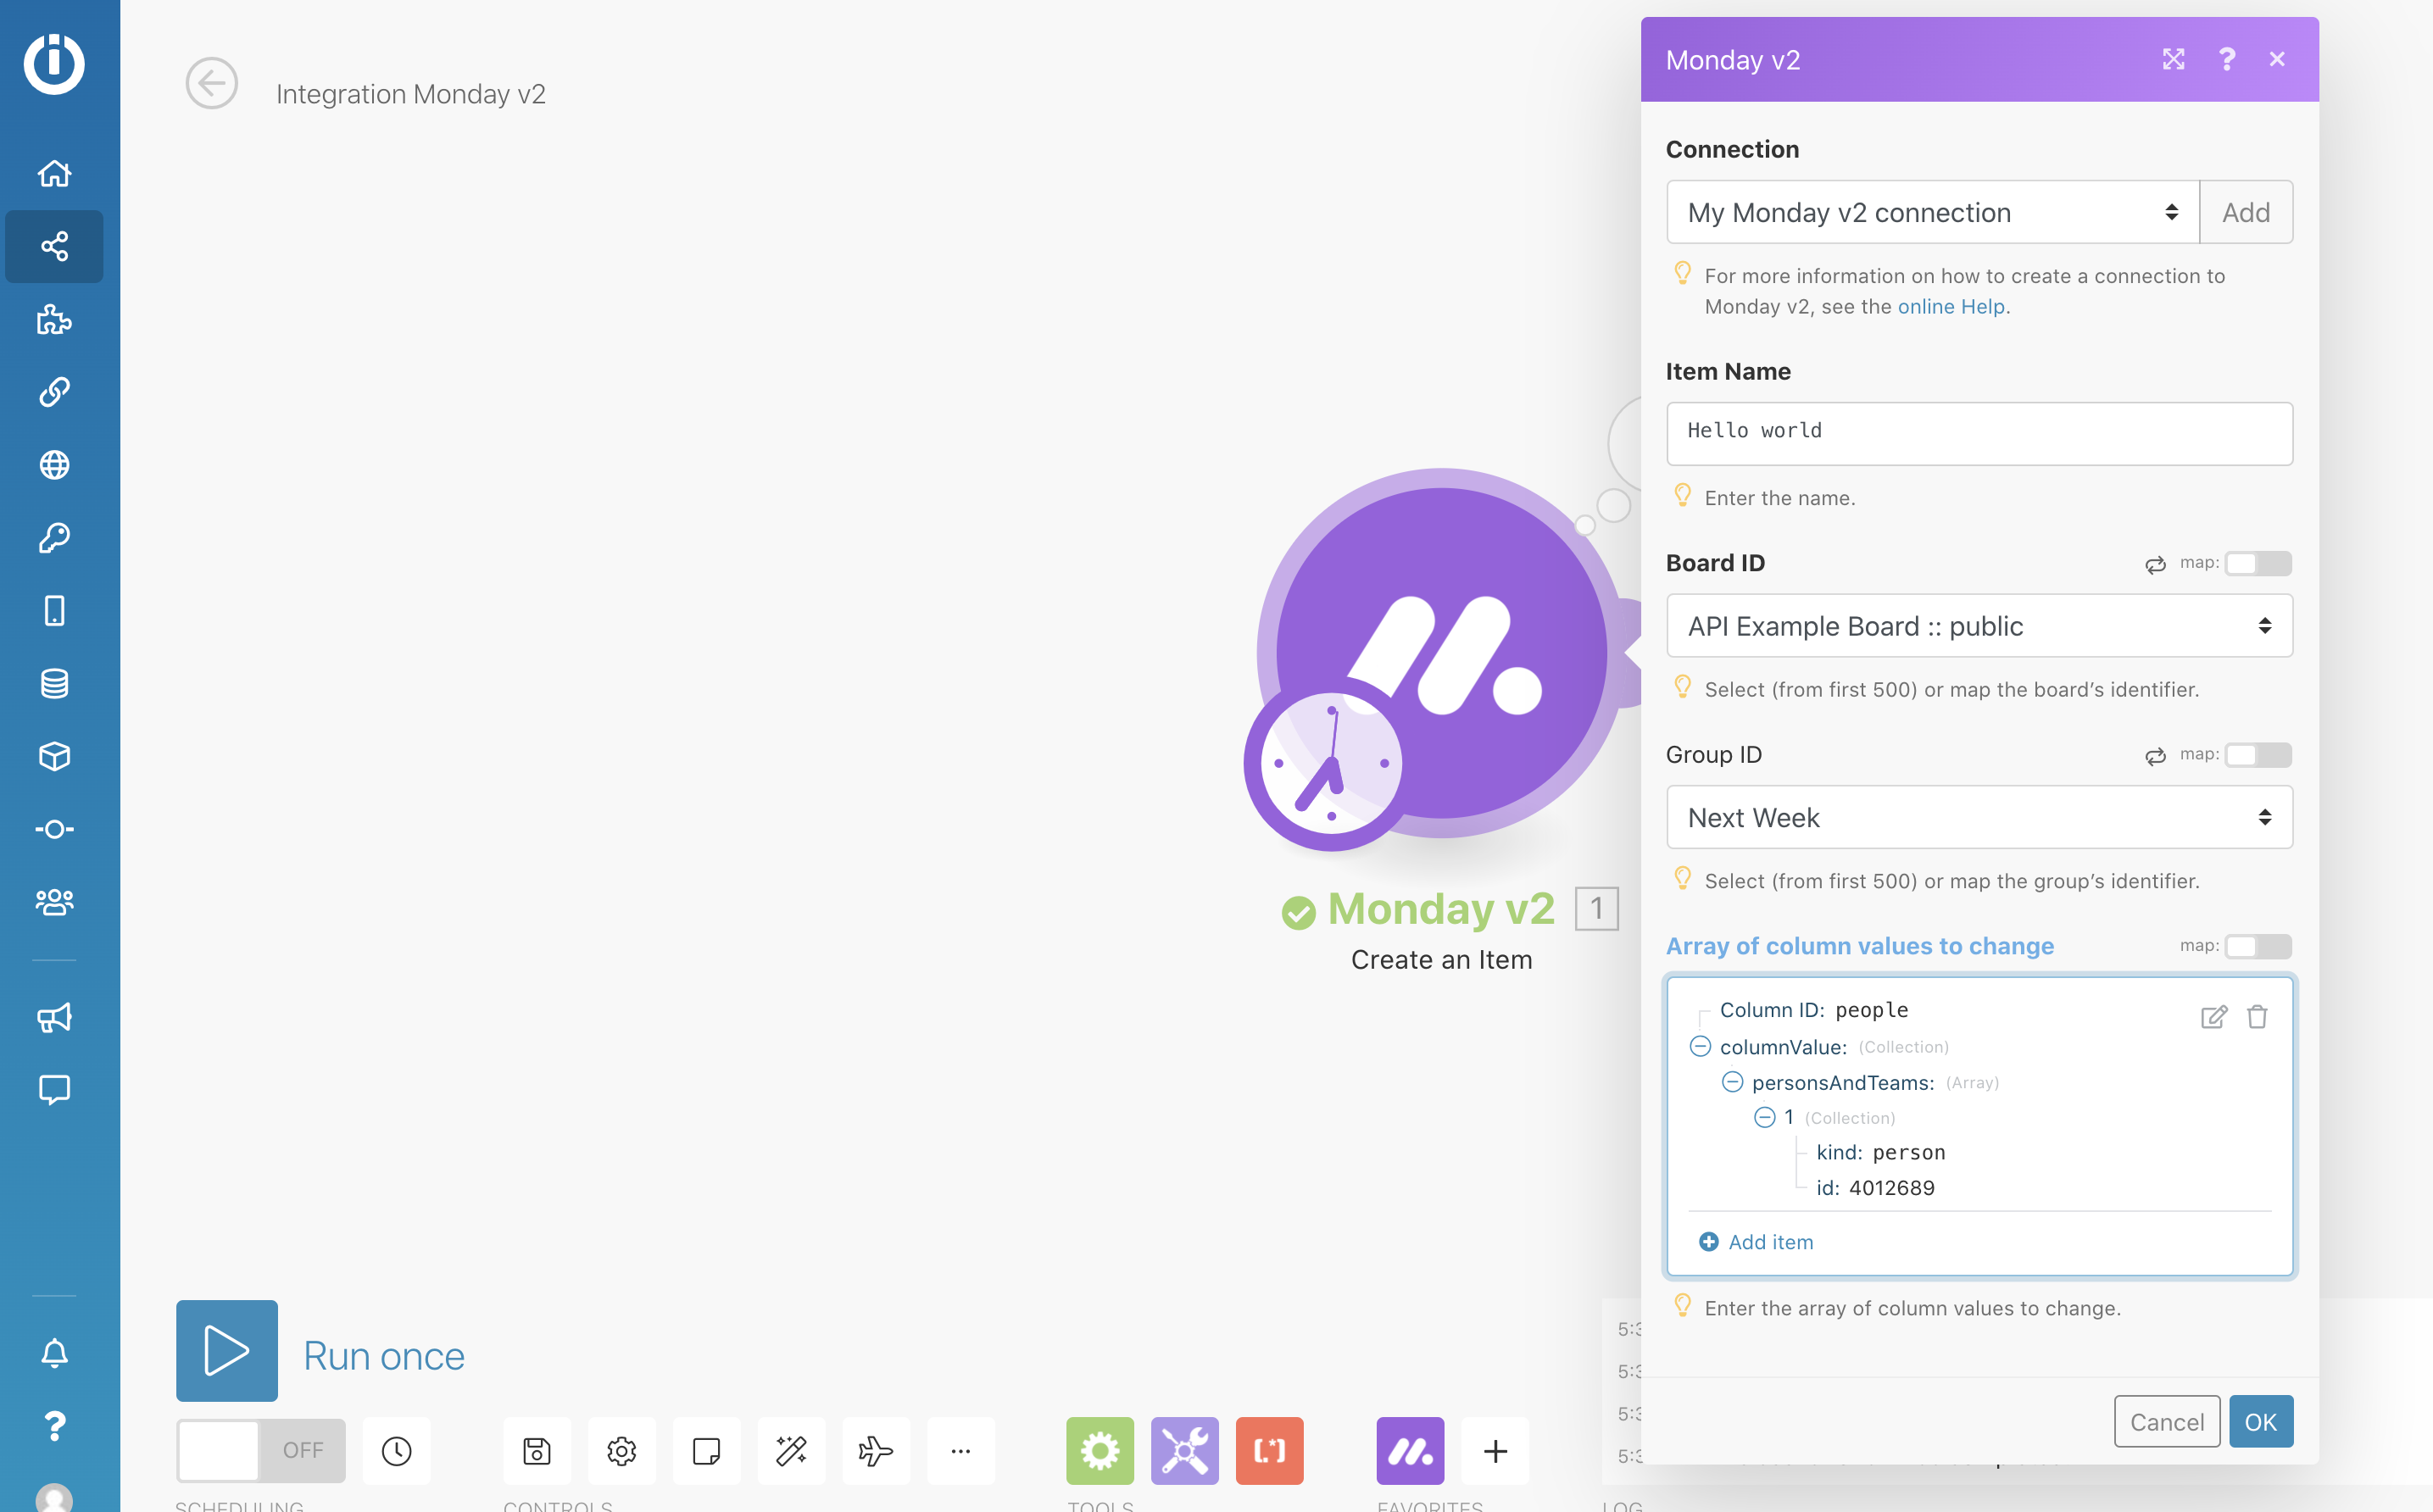
Task: Add a favorite with plus button
Action: [x=1496, y=1451]
